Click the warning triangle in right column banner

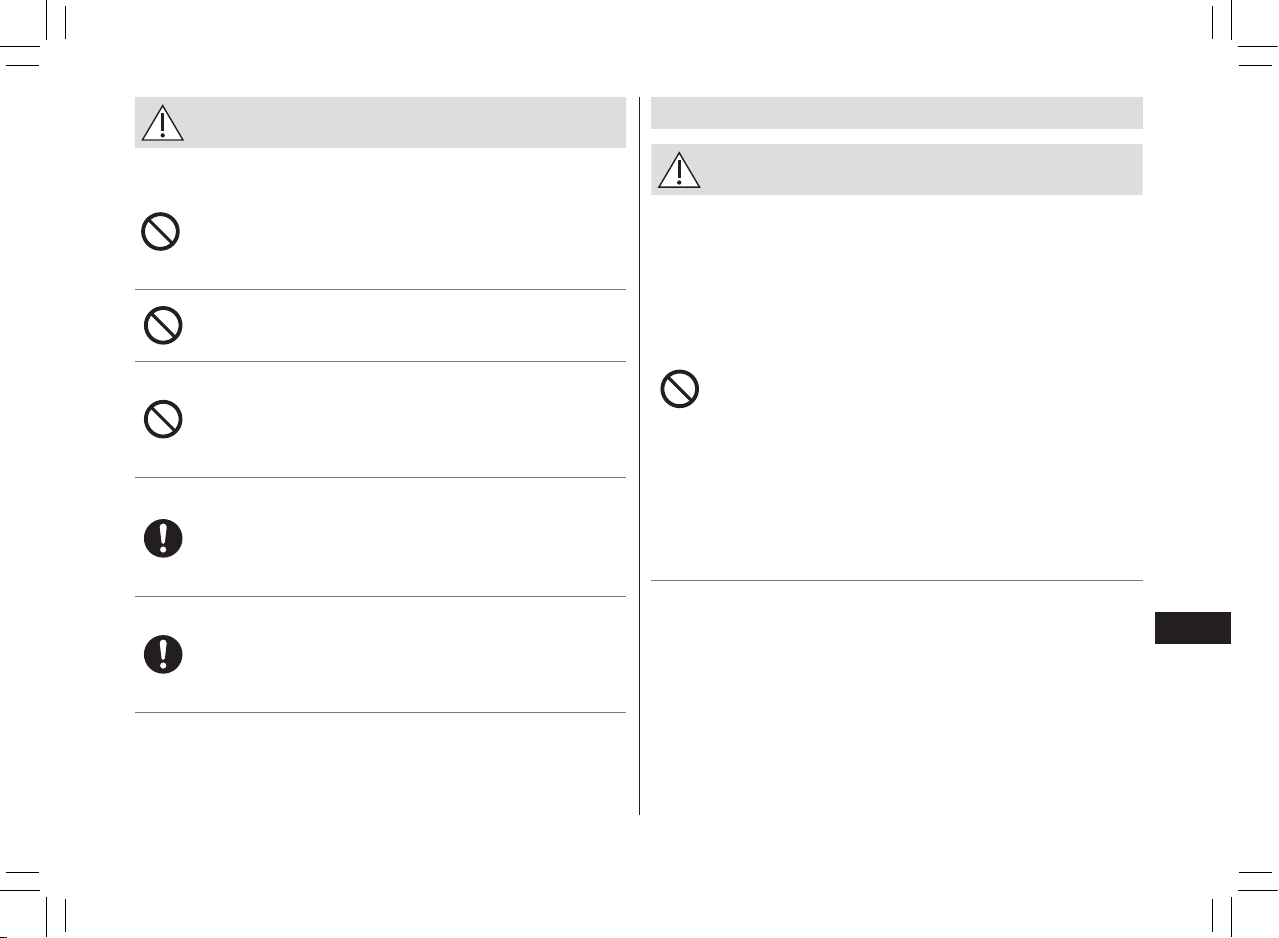(x=679, y=169)
